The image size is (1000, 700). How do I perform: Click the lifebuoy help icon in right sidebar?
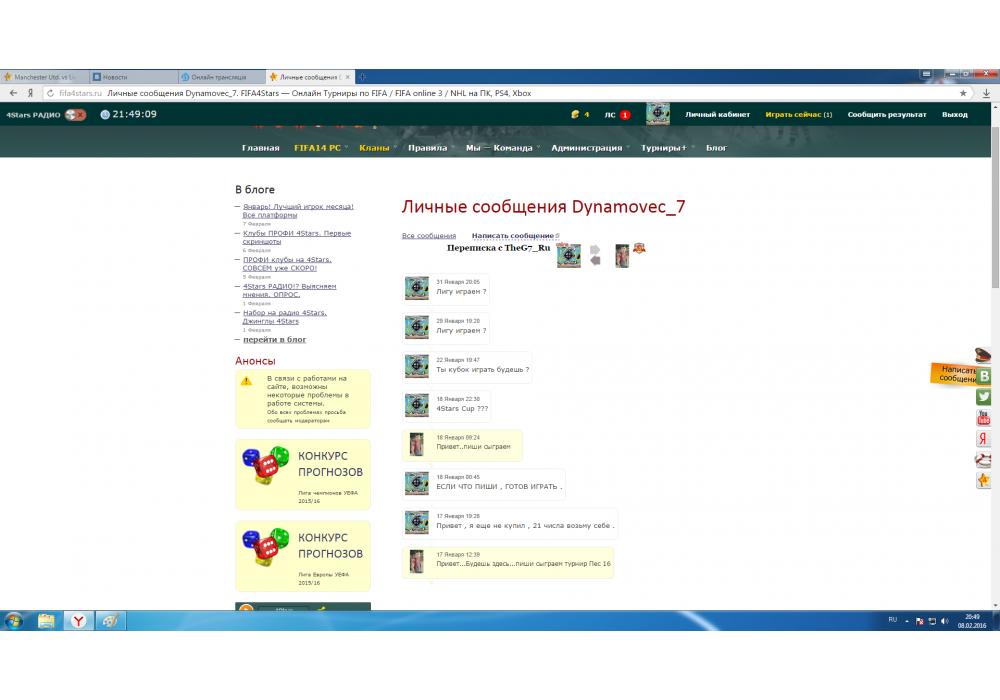[x=983, y=460]
